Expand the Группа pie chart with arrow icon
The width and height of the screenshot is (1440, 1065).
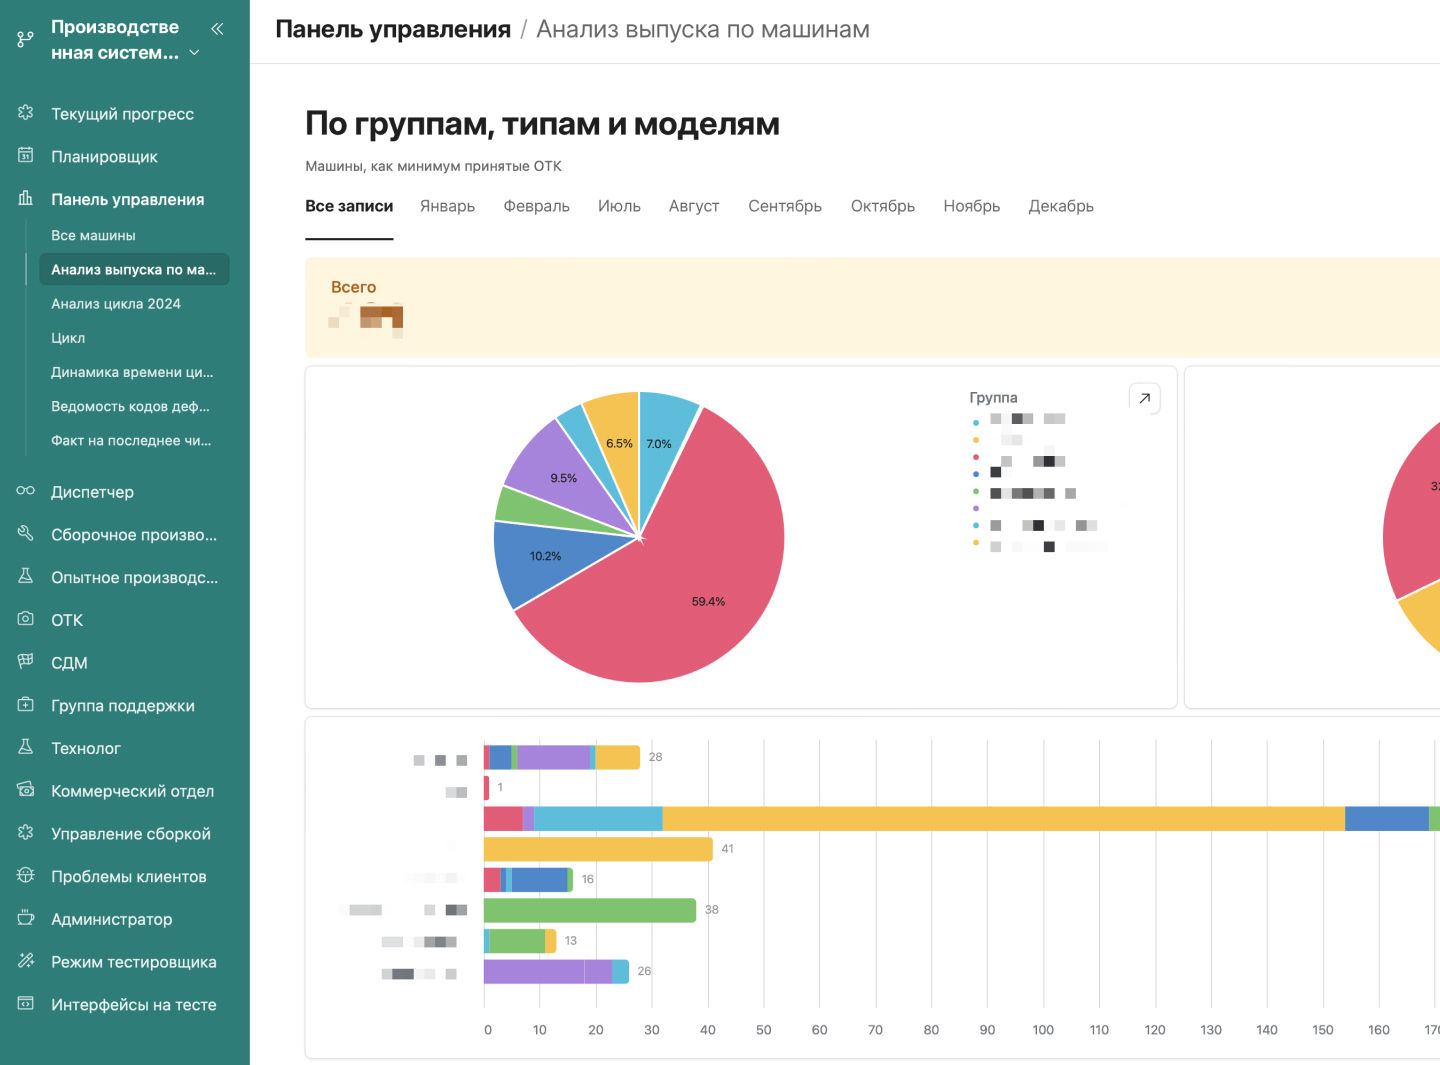click(x=1144, y=398)
